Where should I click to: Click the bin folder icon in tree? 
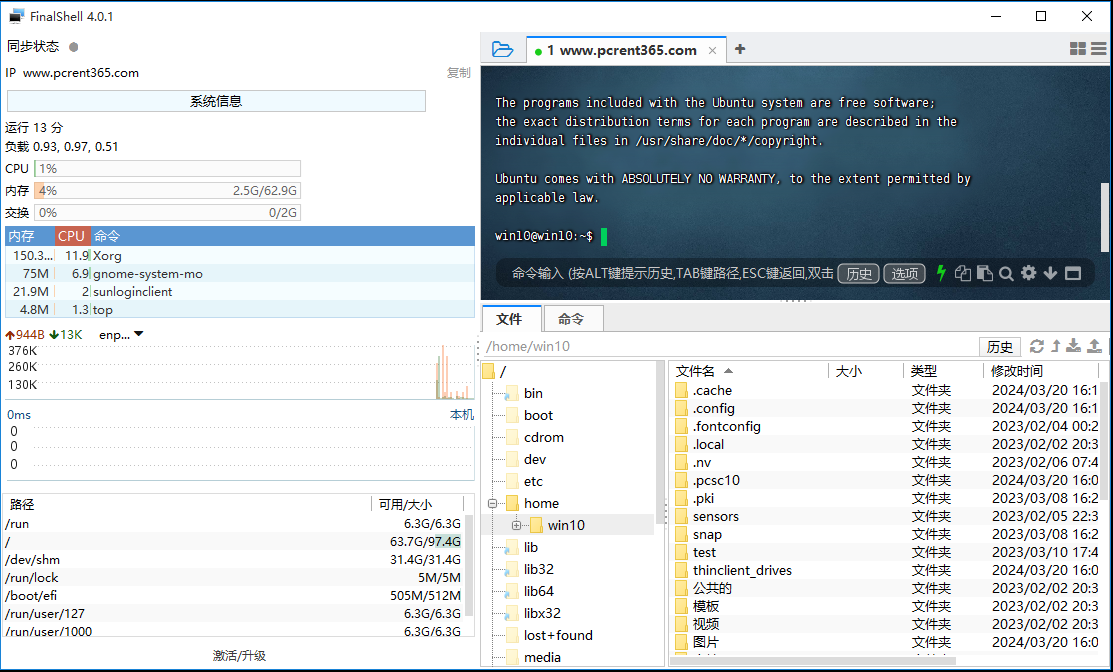[x=512, y=393]
